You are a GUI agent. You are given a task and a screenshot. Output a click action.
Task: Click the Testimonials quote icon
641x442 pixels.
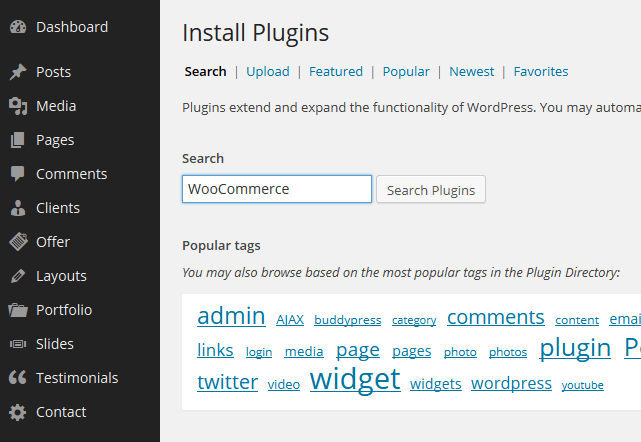[x=17, y=378]
